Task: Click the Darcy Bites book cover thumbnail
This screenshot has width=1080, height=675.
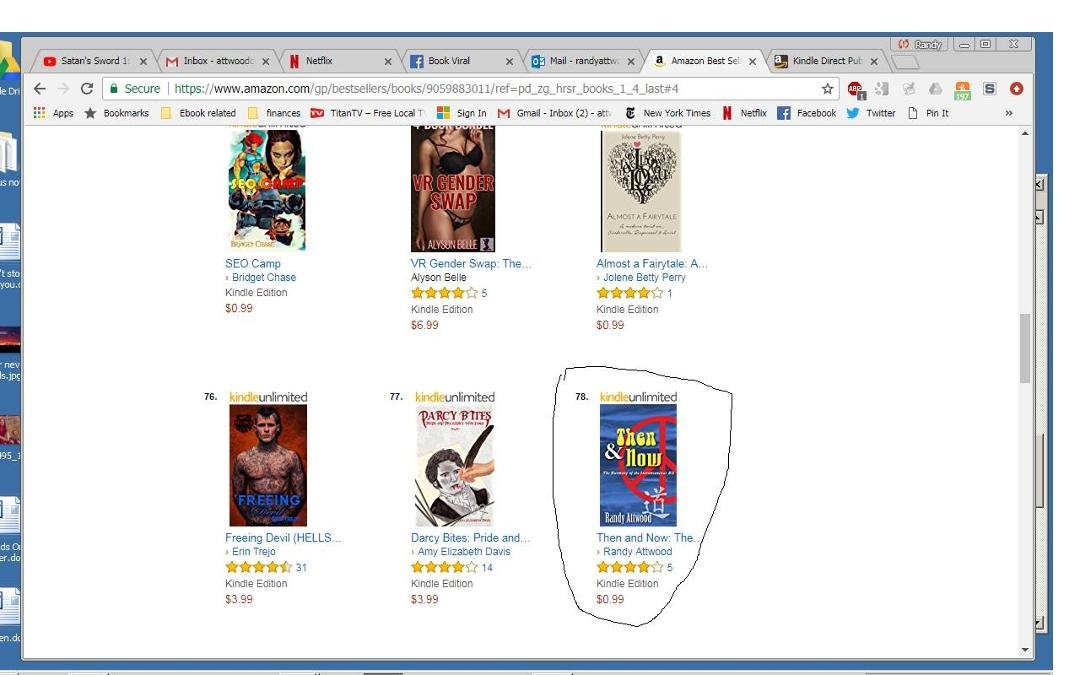Action: pos(455,466)
